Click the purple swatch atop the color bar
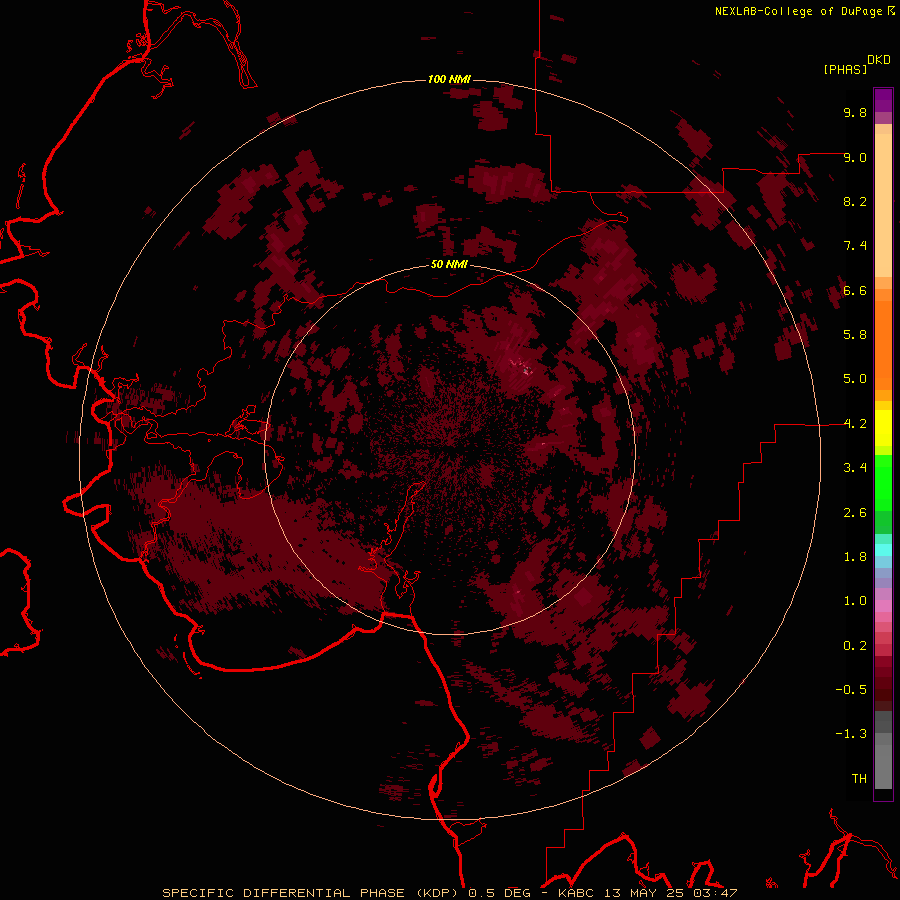 pos(883,100)
